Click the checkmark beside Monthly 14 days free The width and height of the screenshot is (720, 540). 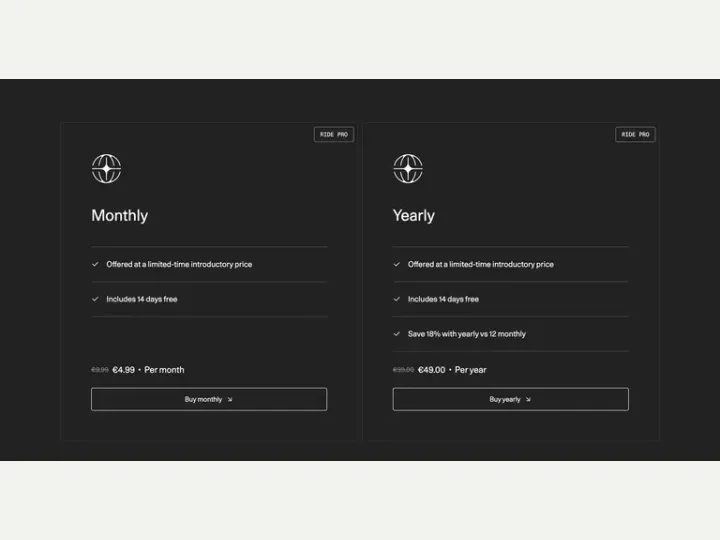pos(95,299)
